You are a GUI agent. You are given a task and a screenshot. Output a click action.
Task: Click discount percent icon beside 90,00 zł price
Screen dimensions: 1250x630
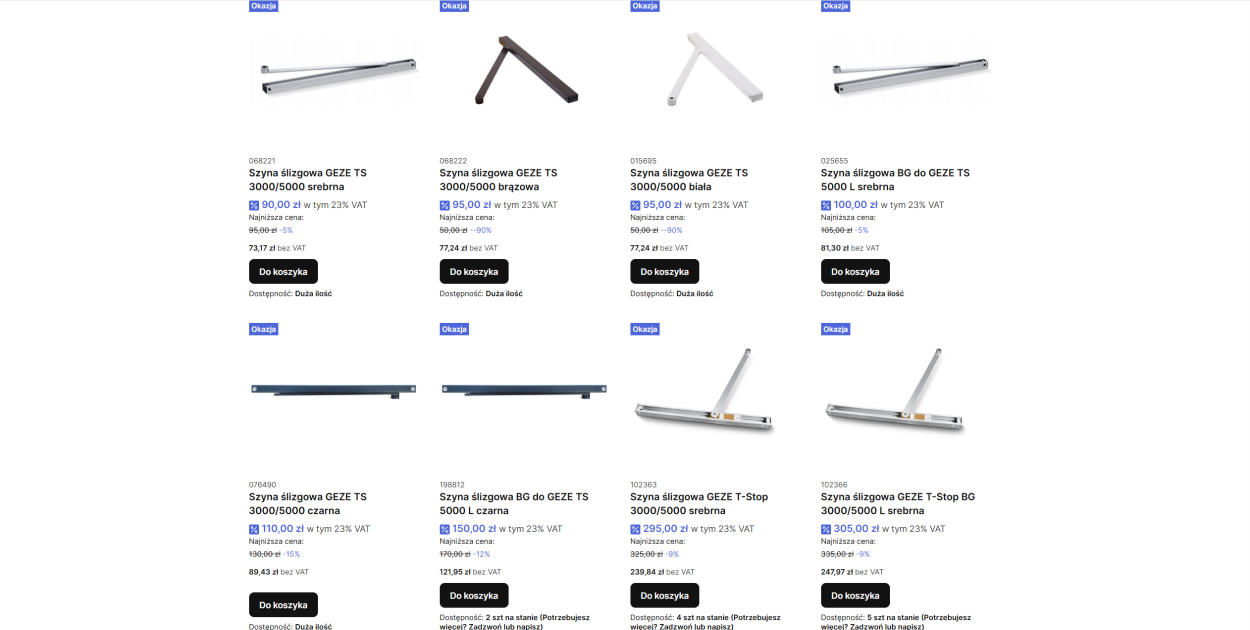(x=254, y=205)
